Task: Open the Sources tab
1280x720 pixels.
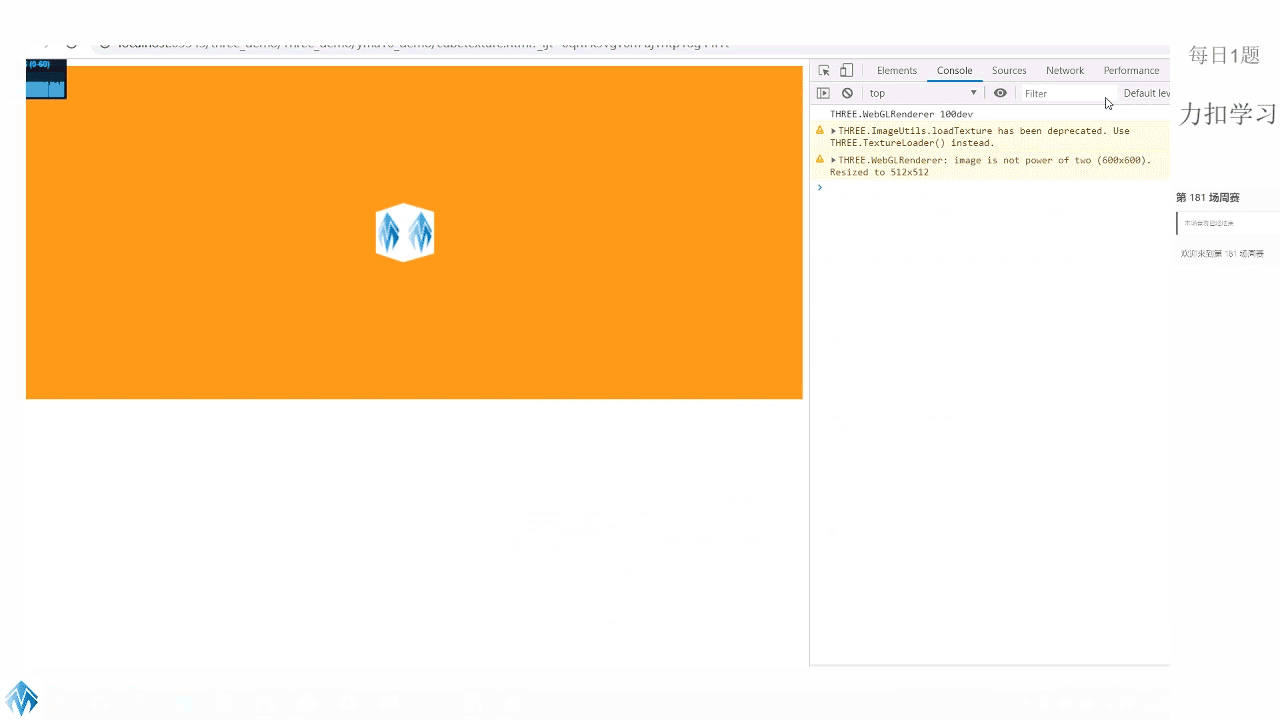Action: coord(1009,71)
